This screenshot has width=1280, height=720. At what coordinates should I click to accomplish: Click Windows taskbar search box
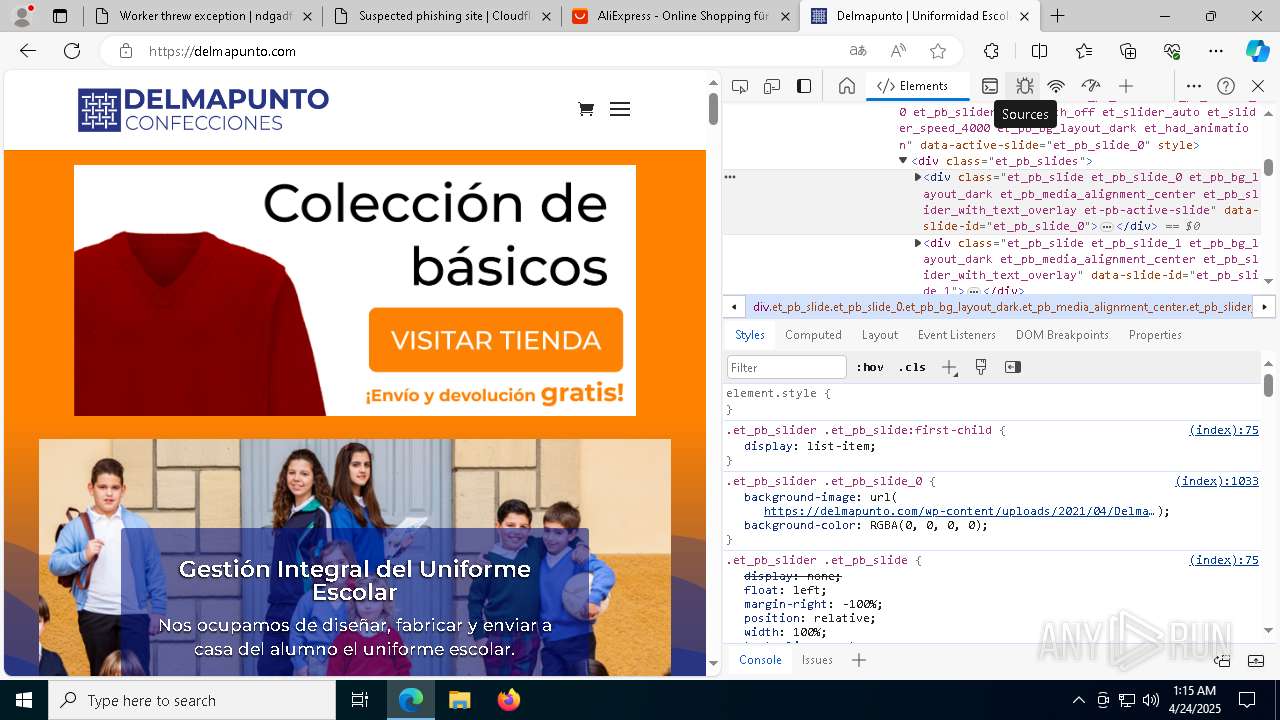click(192, 700)
